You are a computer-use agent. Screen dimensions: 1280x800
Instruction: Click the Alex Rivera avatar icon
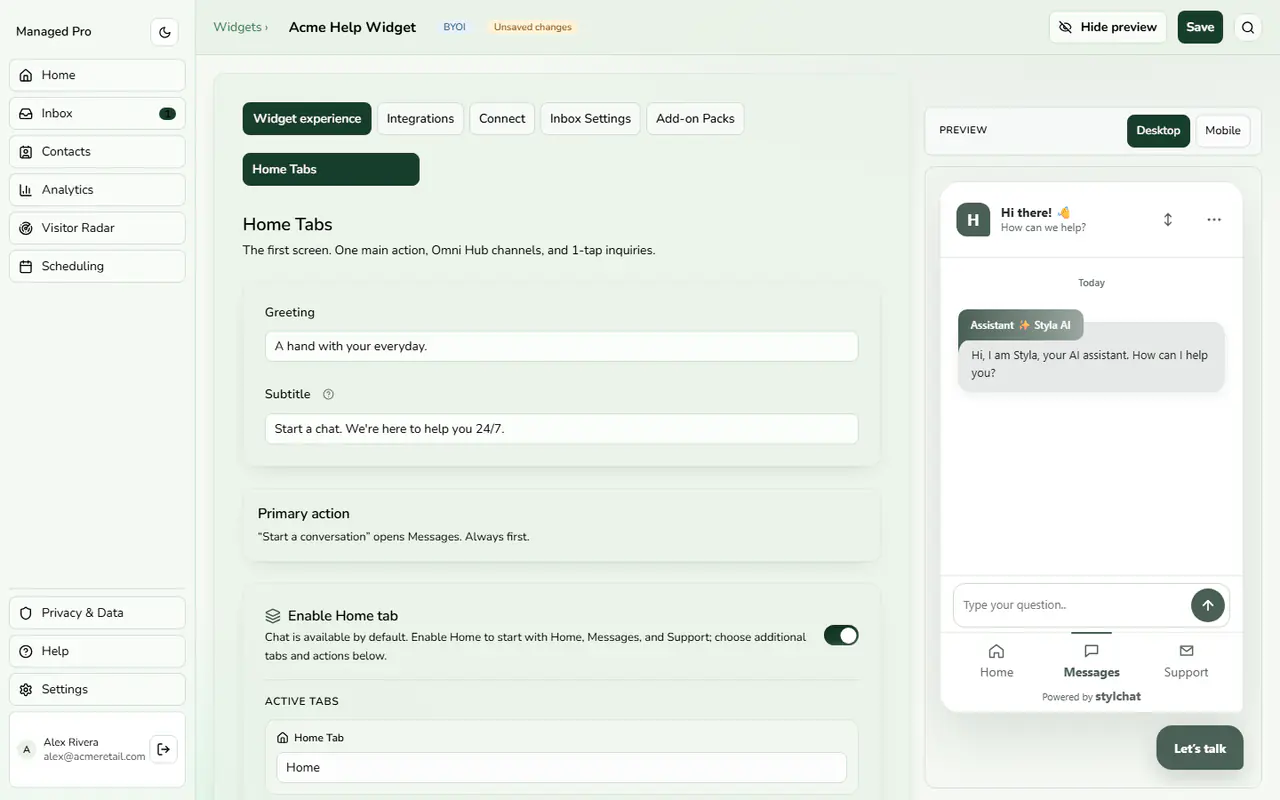click(27, 750)
